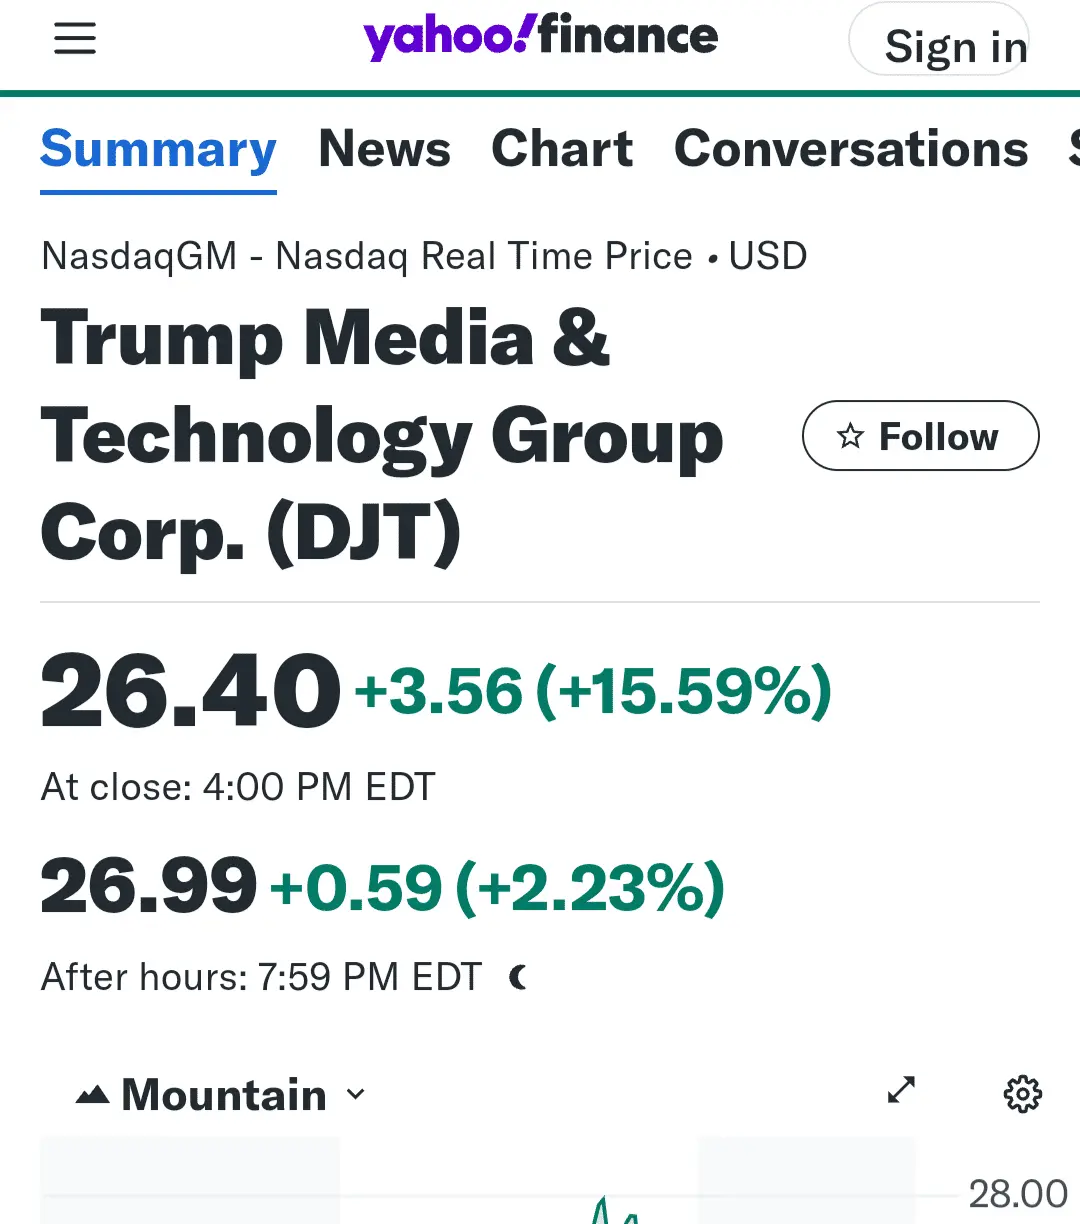Screen dimensions: 1080x1224
Task: Click the +3.56 (+15.59%) price change
Action: [593, 691]
